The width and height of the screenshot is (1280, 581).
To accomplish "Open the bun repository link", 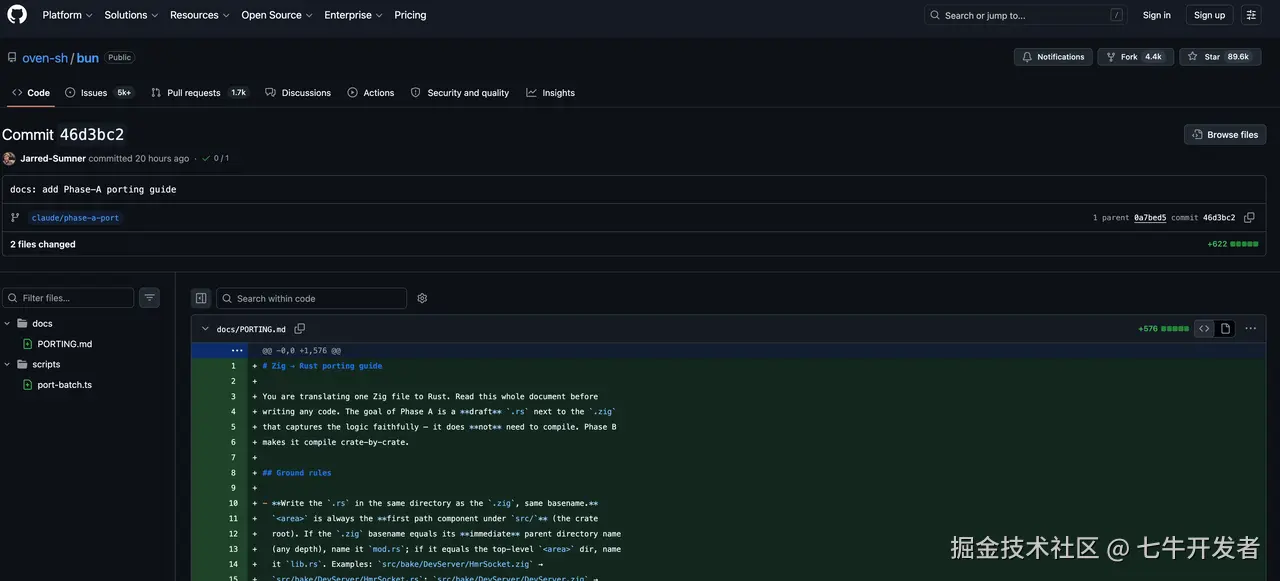I will pyautogui.click(x=88, y=58).
